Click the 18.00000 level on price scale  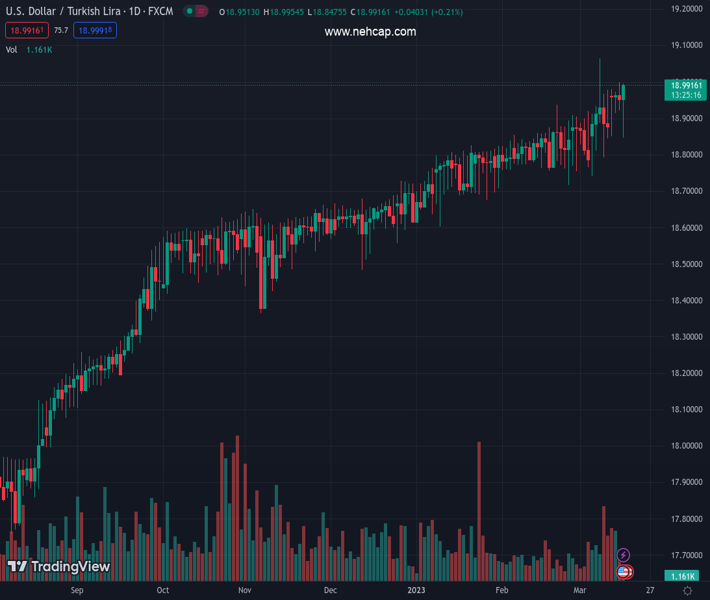point(685,446)
